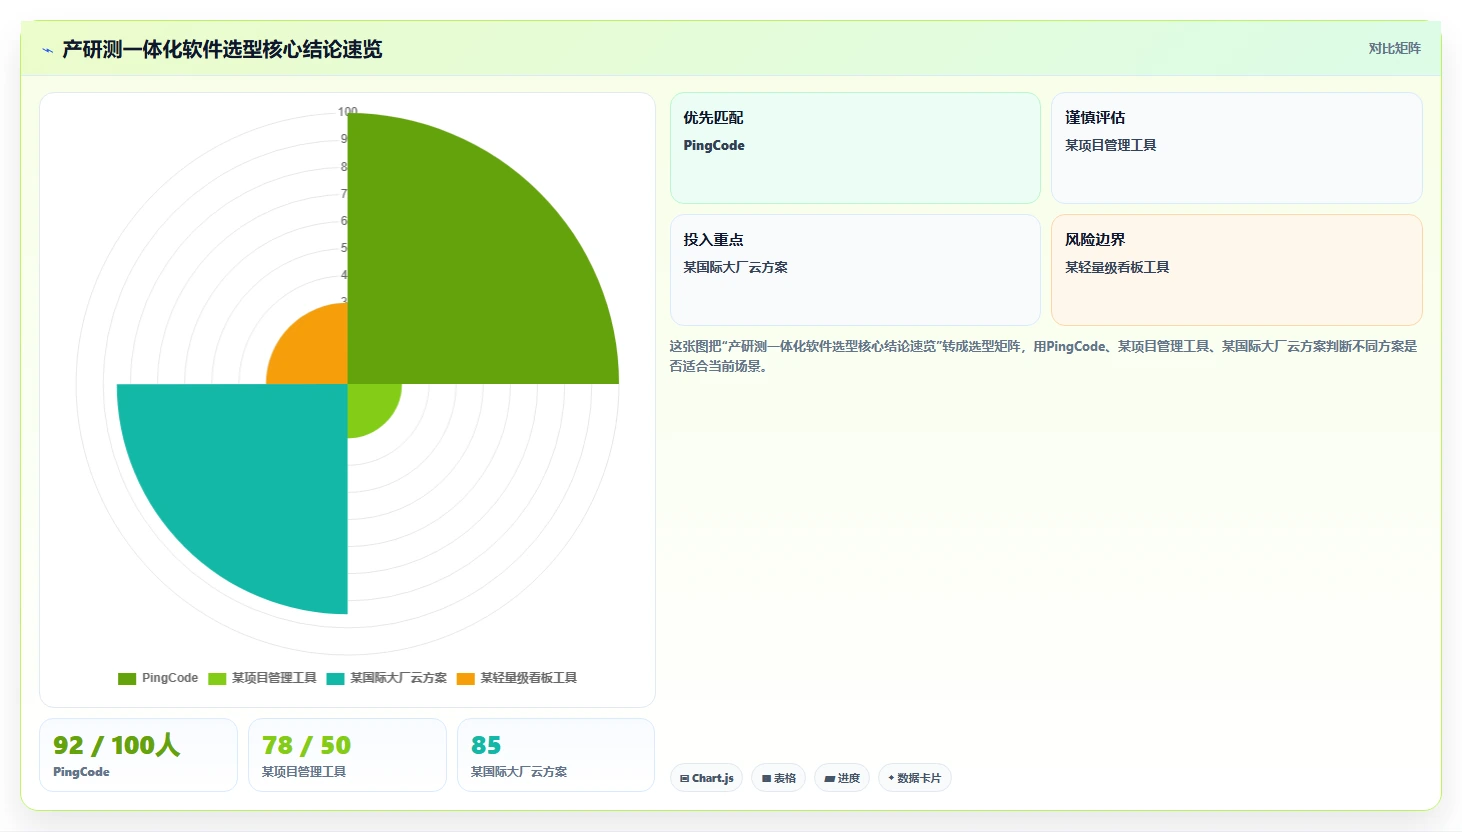Toggle 某轻量级看板工具 legend swatch
This screenshot has width=1462, height=832.
click(465, 678)
